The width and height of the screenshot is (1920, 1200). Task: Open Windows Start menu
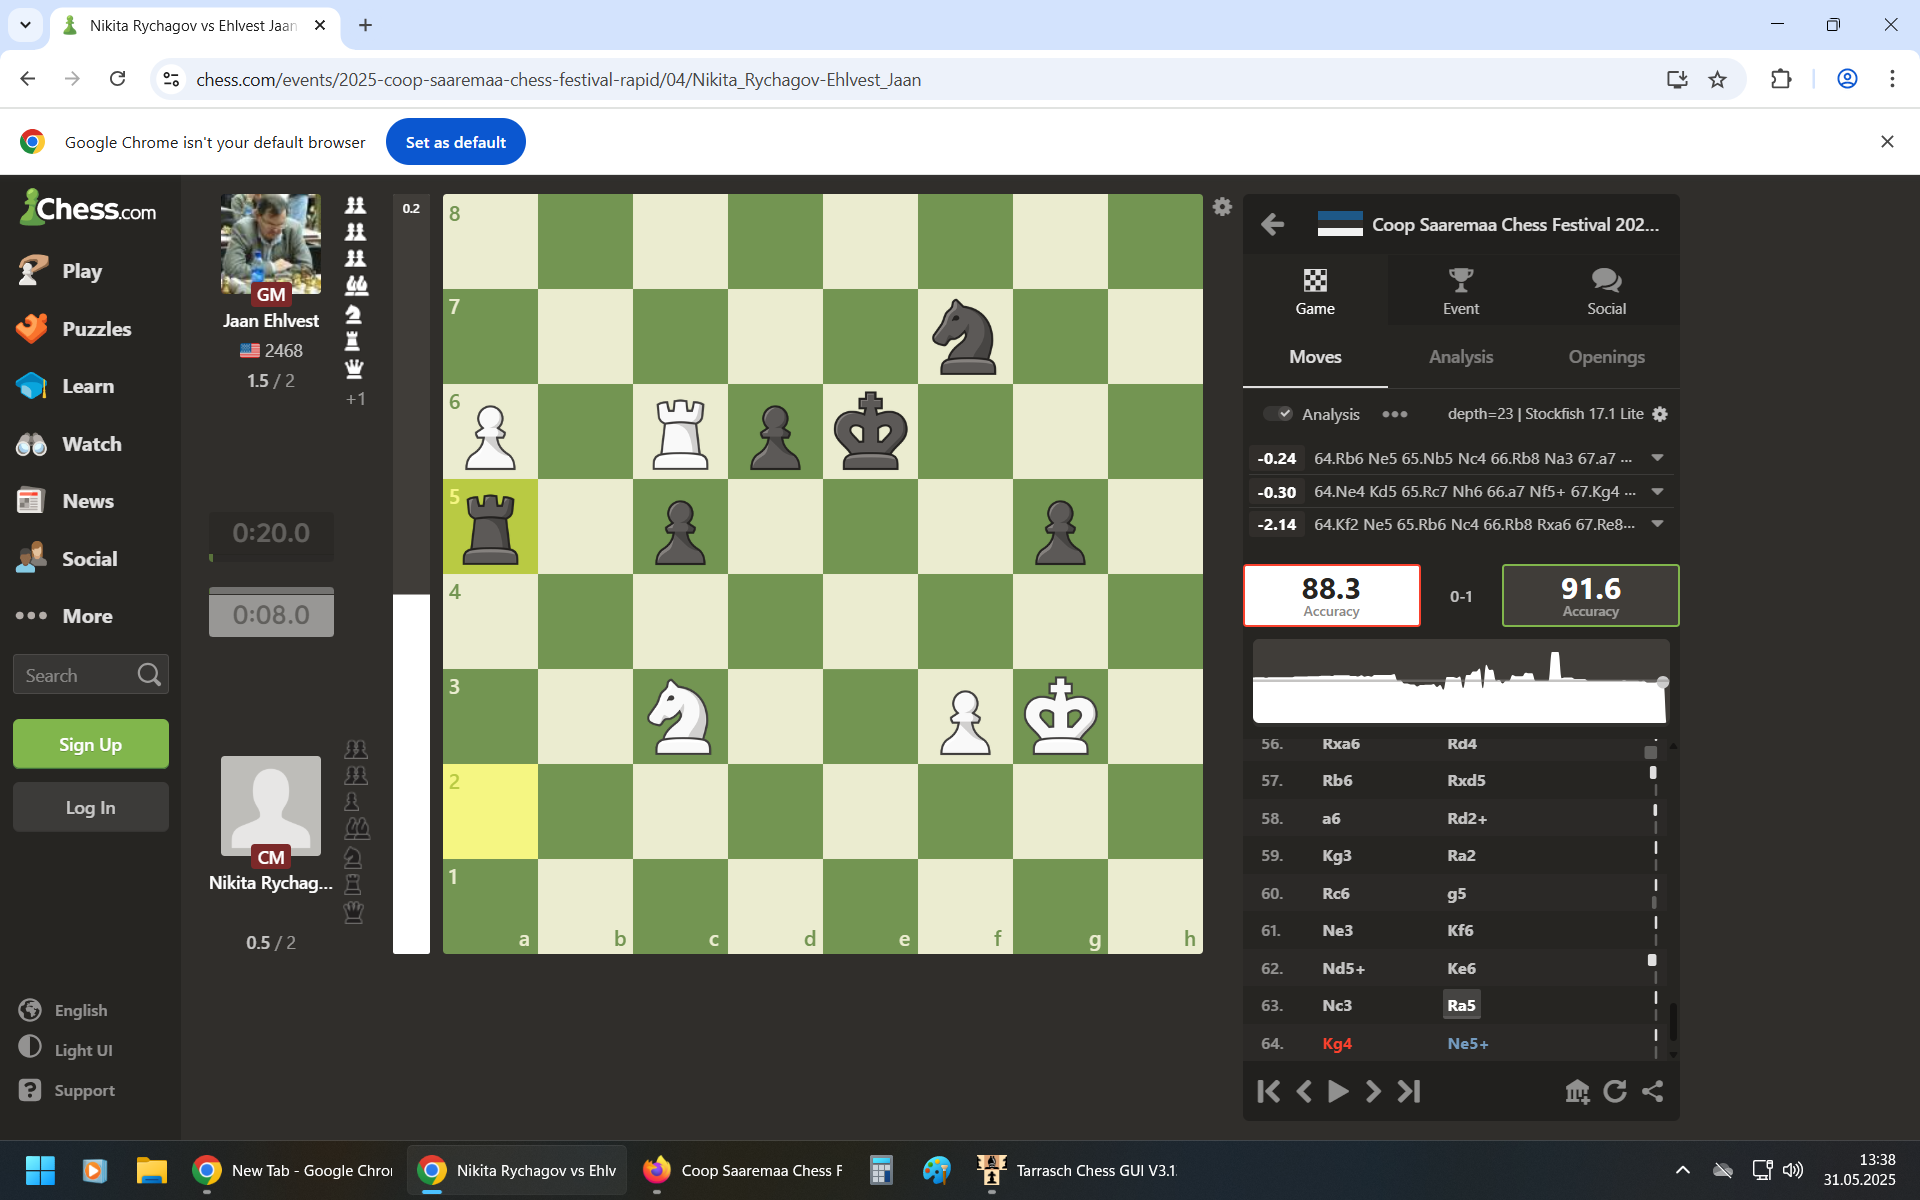pos(40,1170)
